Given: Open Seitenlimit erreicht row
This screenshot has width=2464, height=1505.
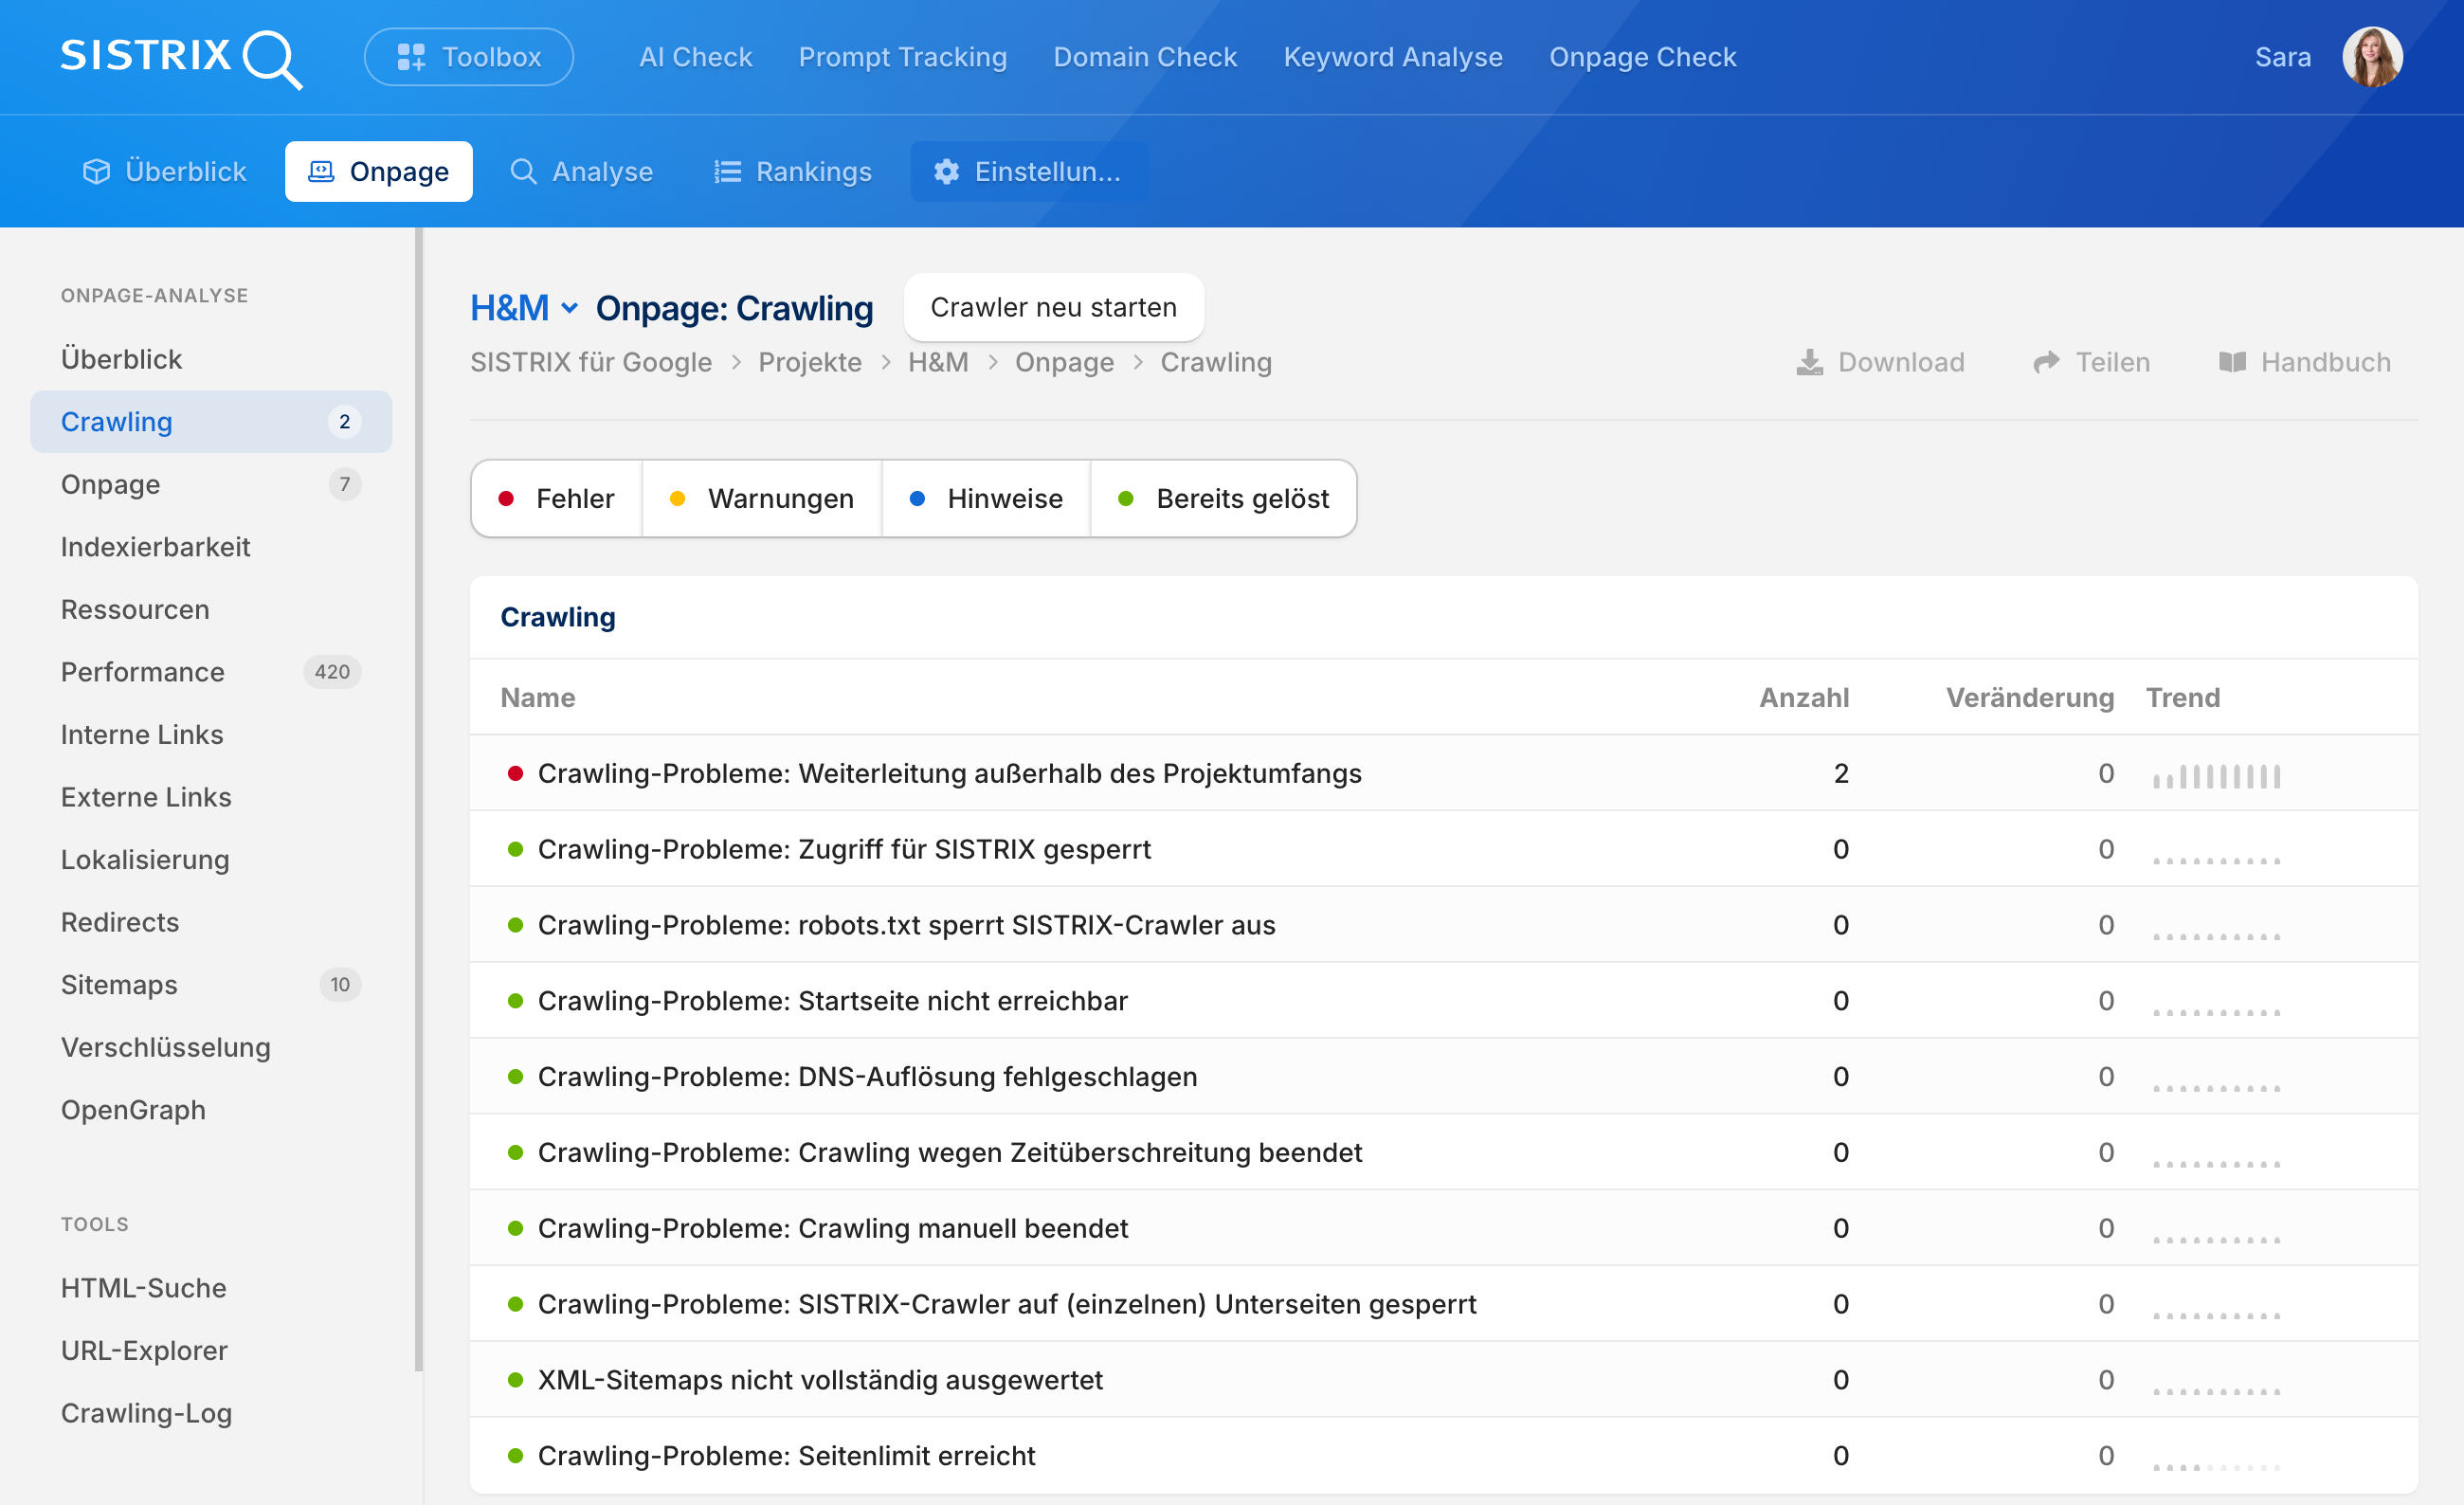Looking at the screenshot, I should tap(1444, 1455).
